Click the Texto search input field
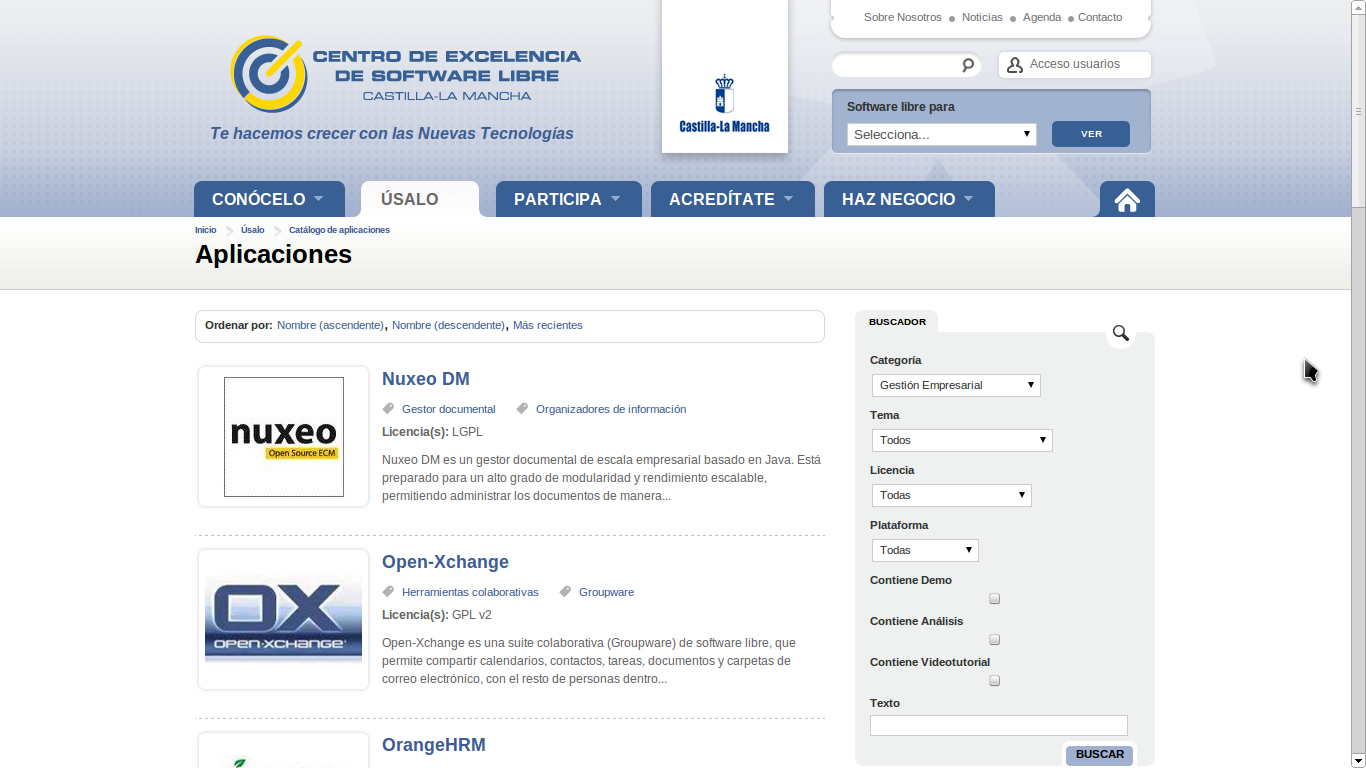1366x768 pixels. 999,725
